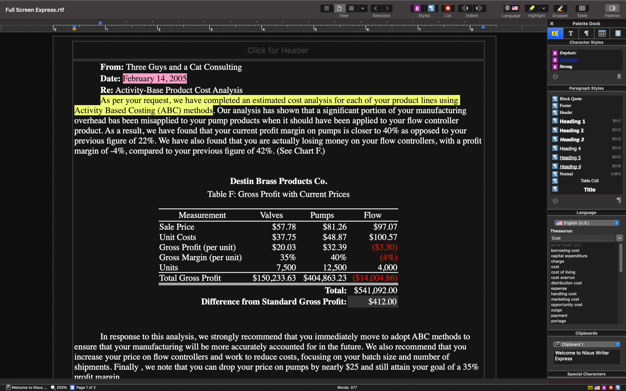Open Clipboard 1 dropdown
Viewport: 626px width, 391px height.
pyautogui.click(x=586, y=344)
